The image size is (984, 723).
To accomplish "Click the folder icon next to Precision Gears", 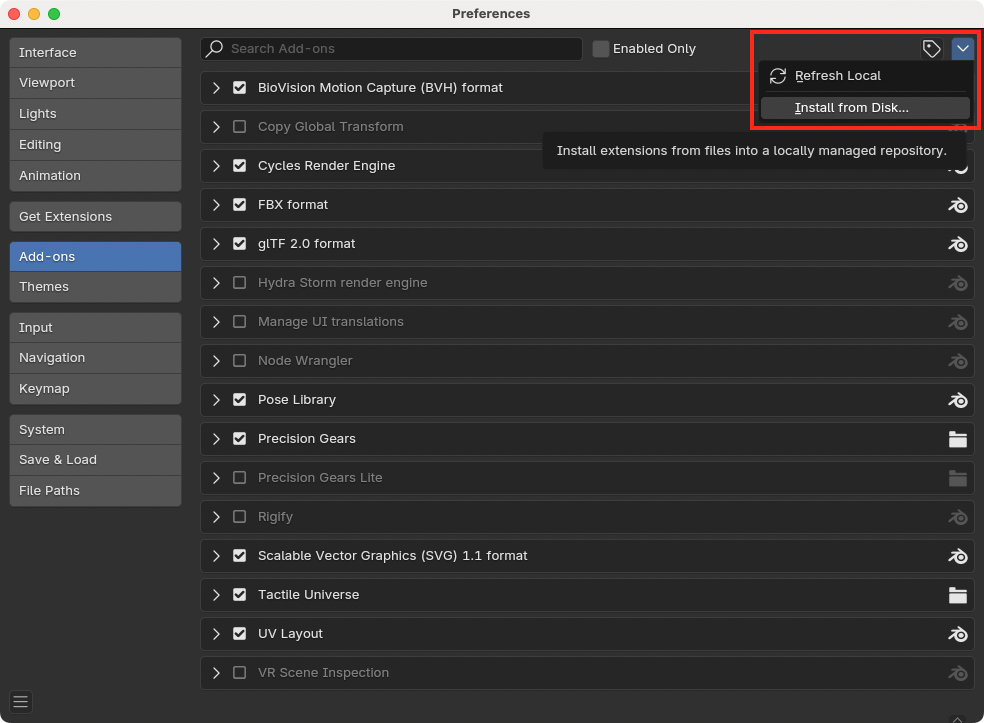I will (958, 439).
